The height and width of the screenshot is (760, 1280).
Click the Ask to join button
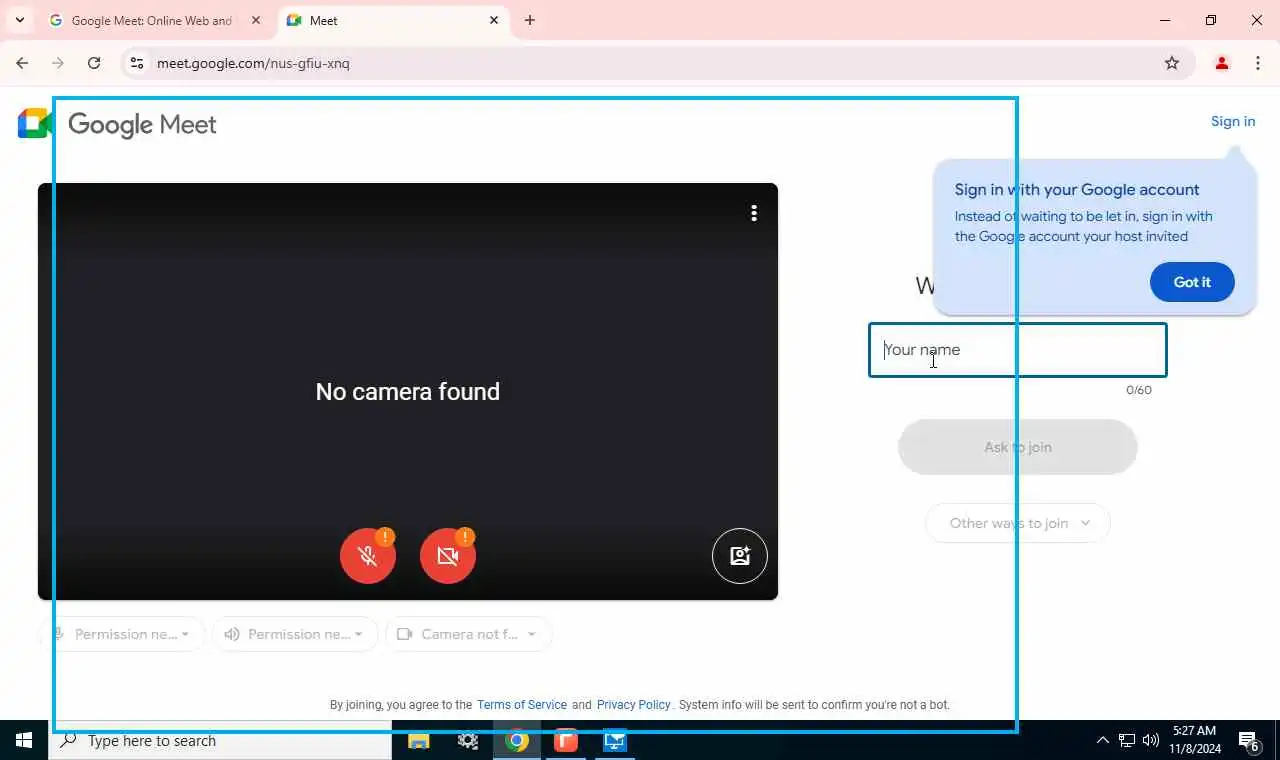[x=1018, y=447]
